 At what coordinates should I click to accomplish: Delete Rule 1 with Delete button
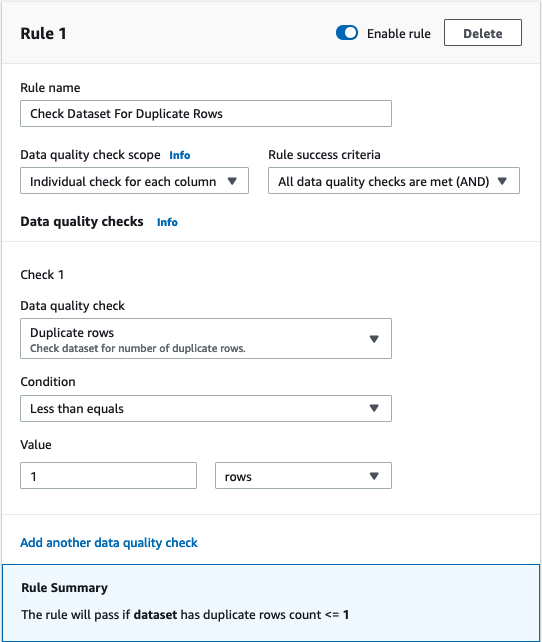483,33
